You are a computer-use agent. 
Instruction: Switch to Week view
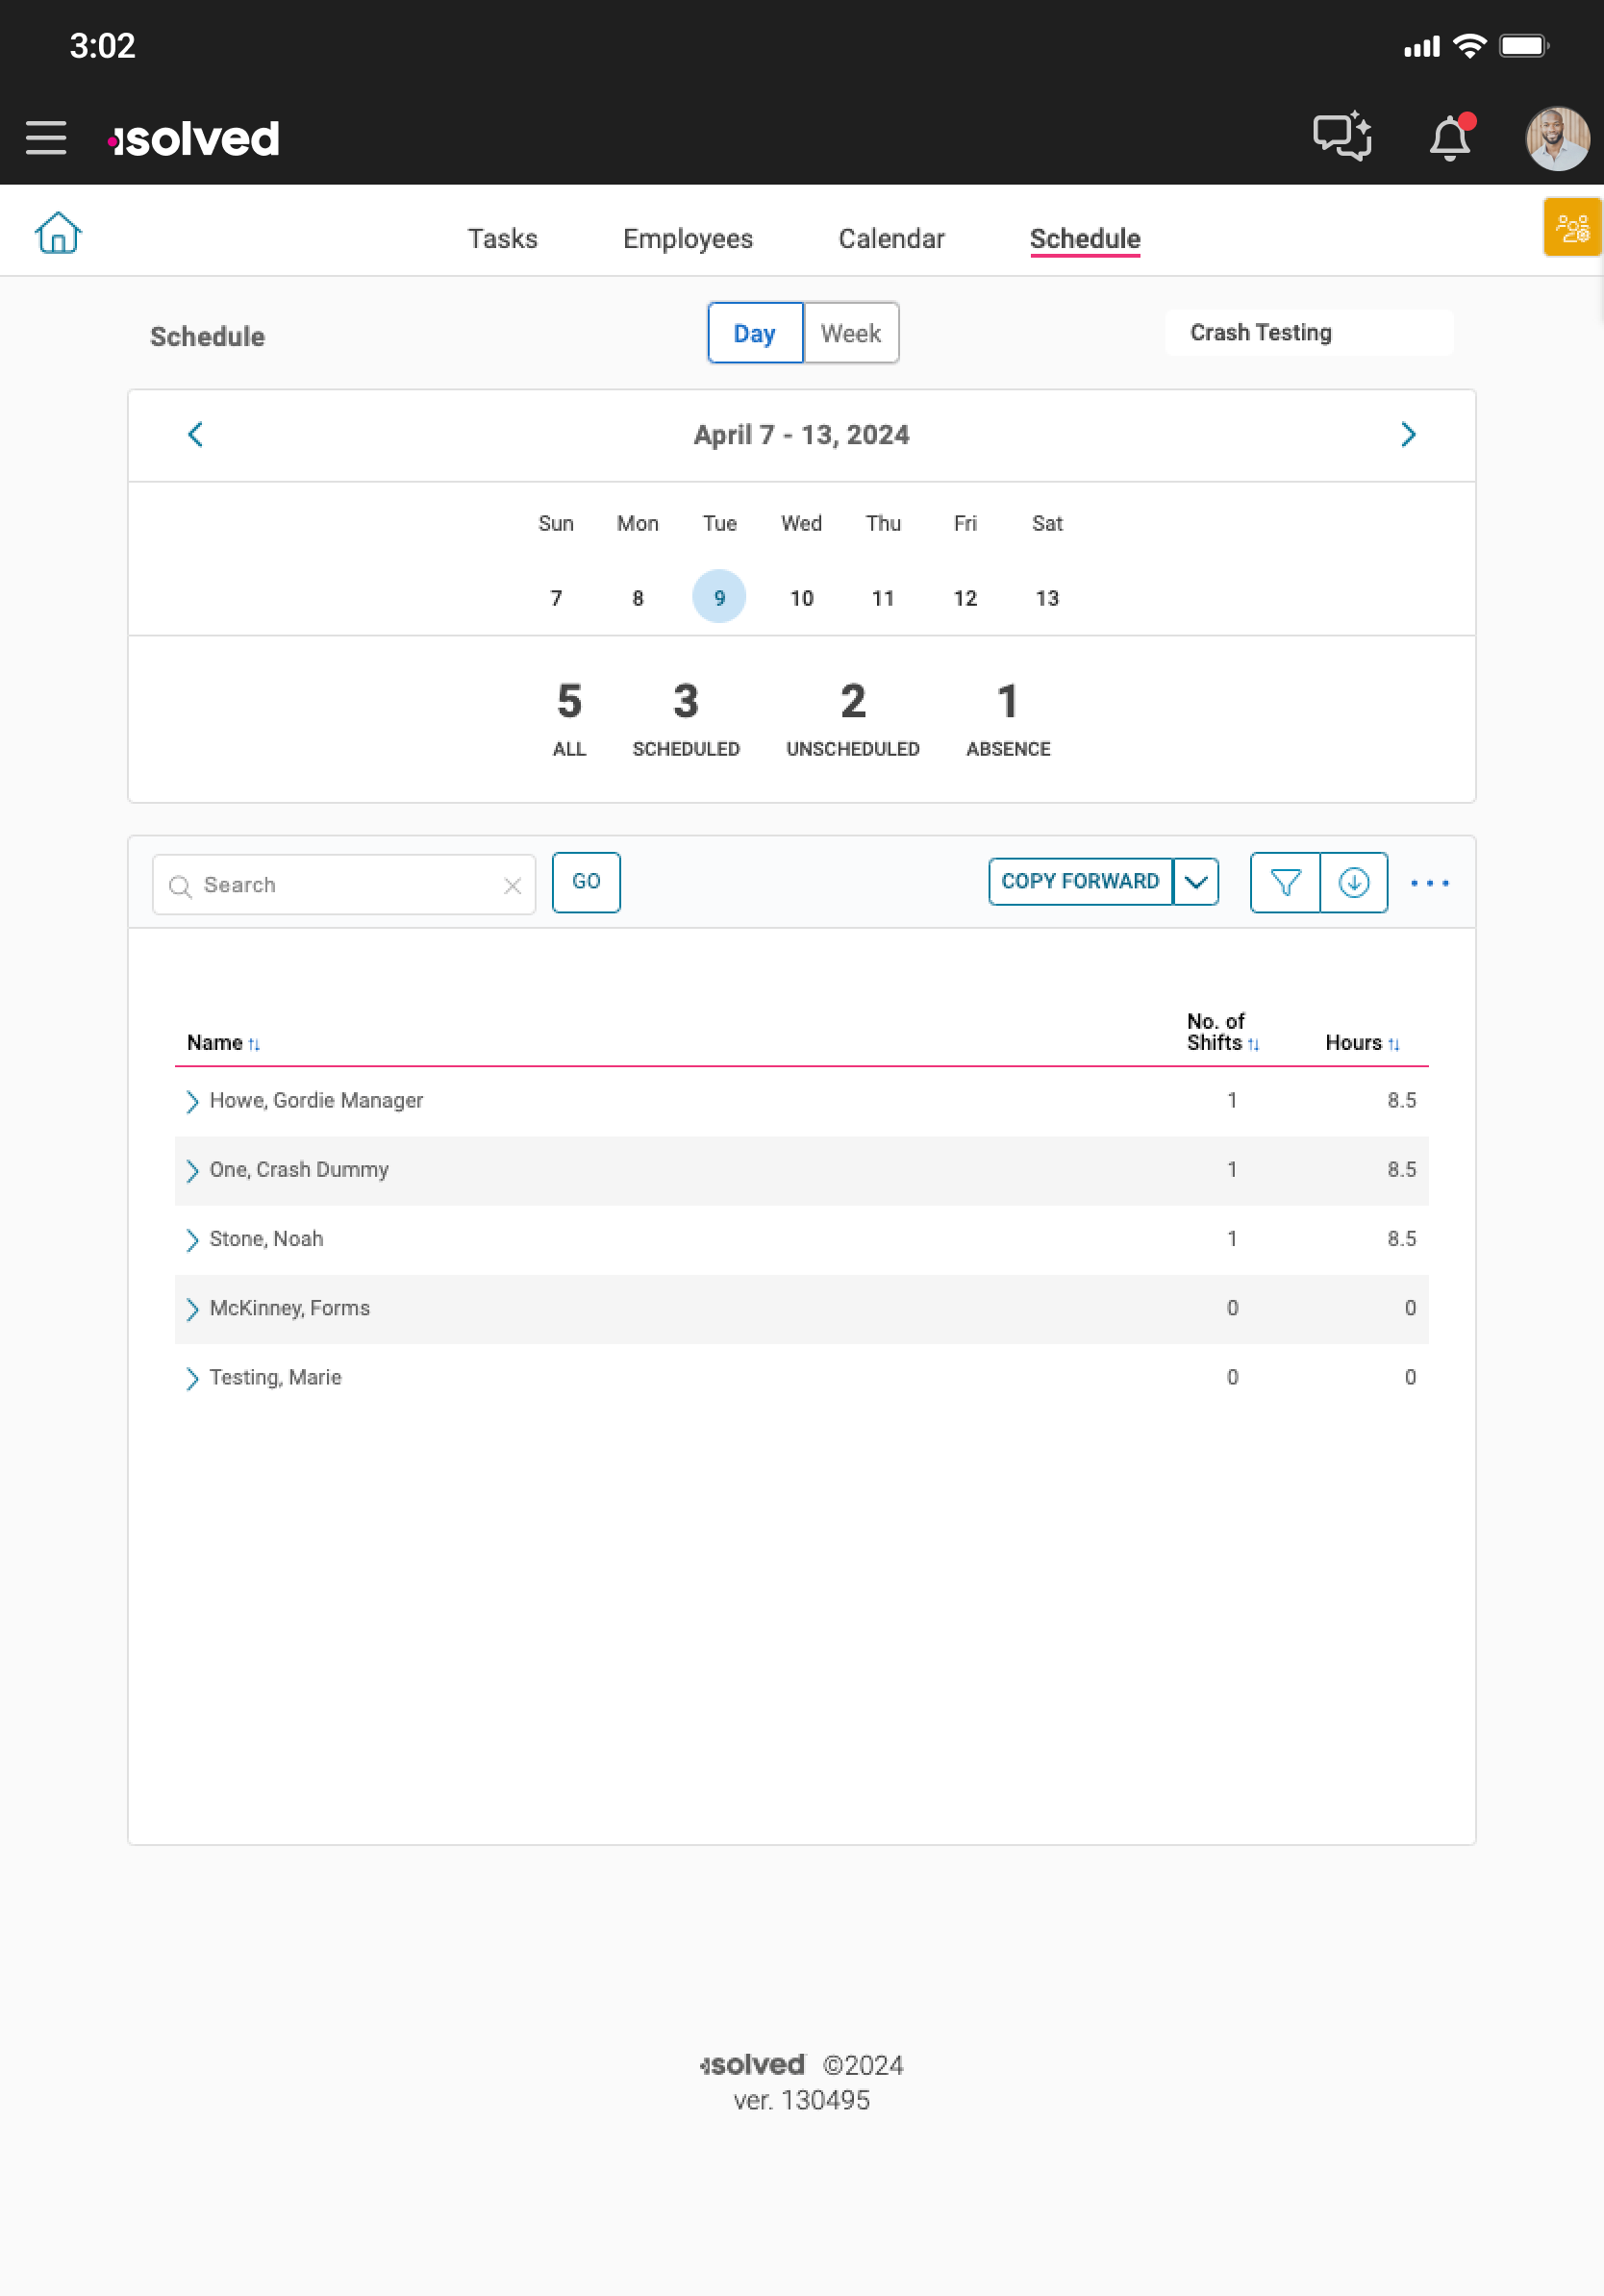(850, 333)
